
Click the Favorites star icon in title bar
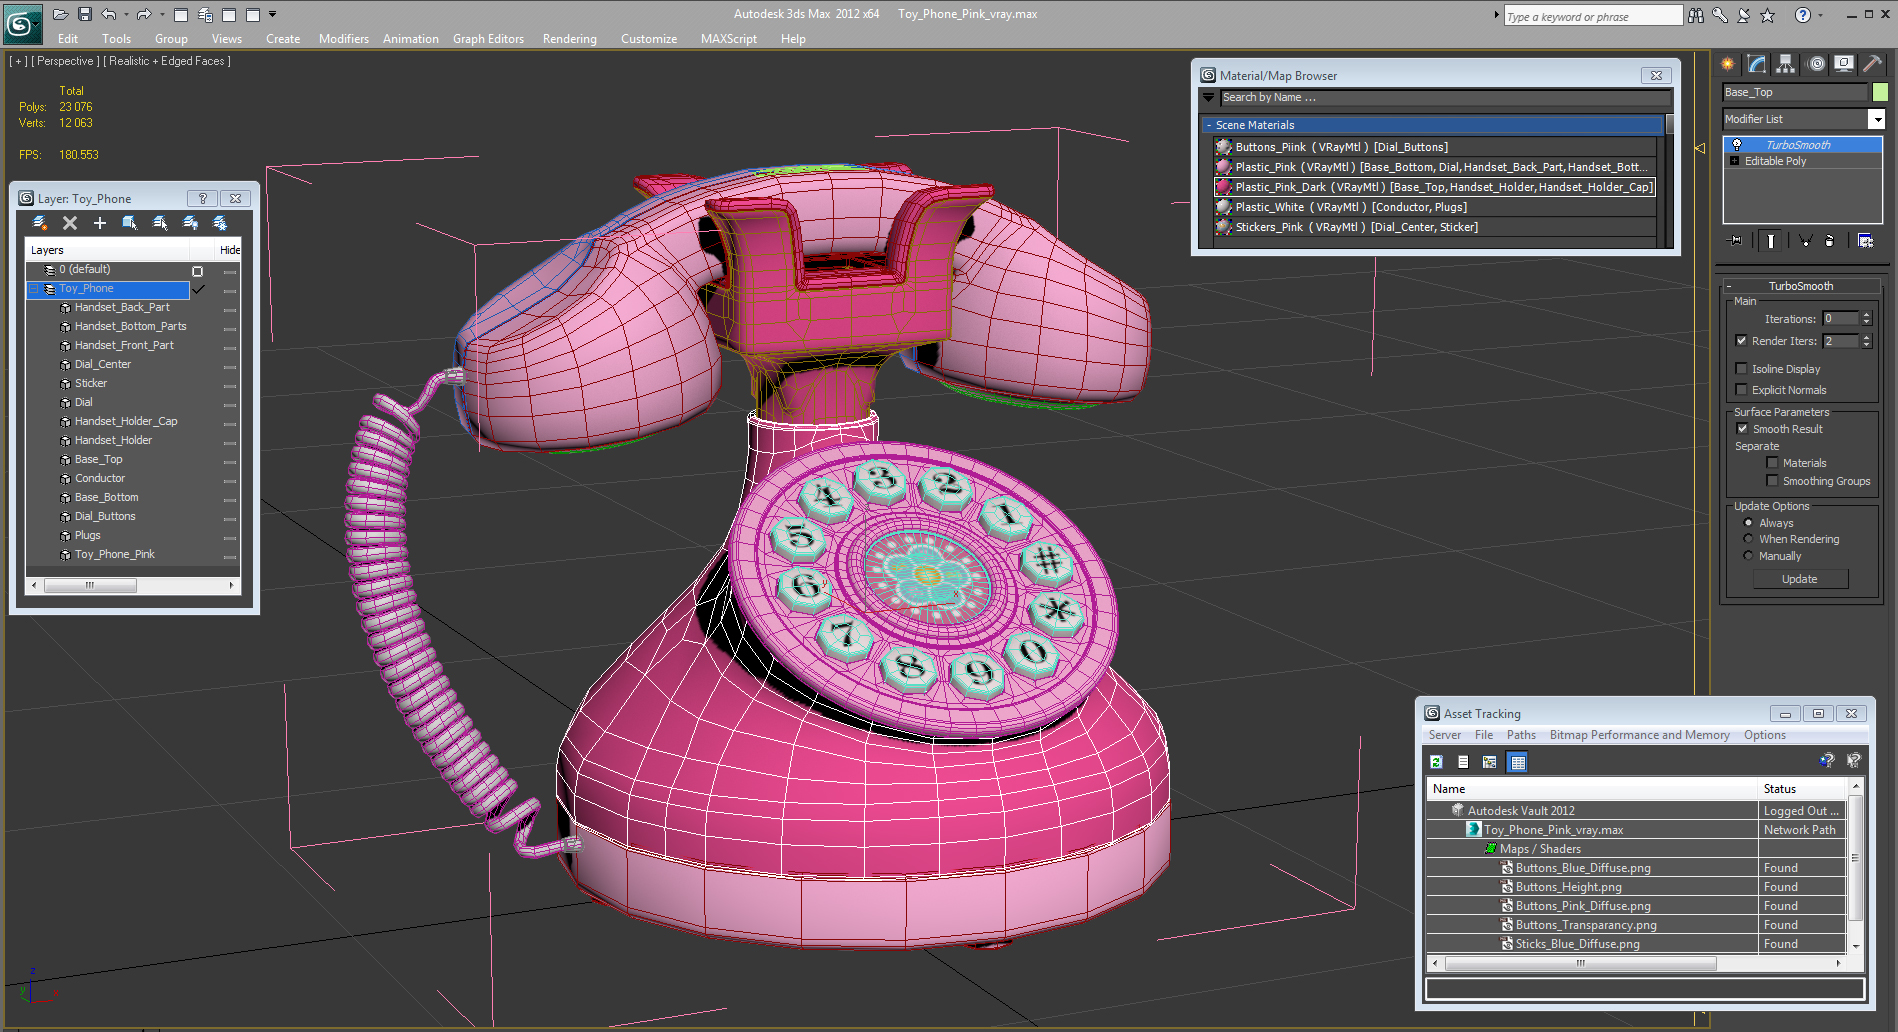(x=1767, y=15)
